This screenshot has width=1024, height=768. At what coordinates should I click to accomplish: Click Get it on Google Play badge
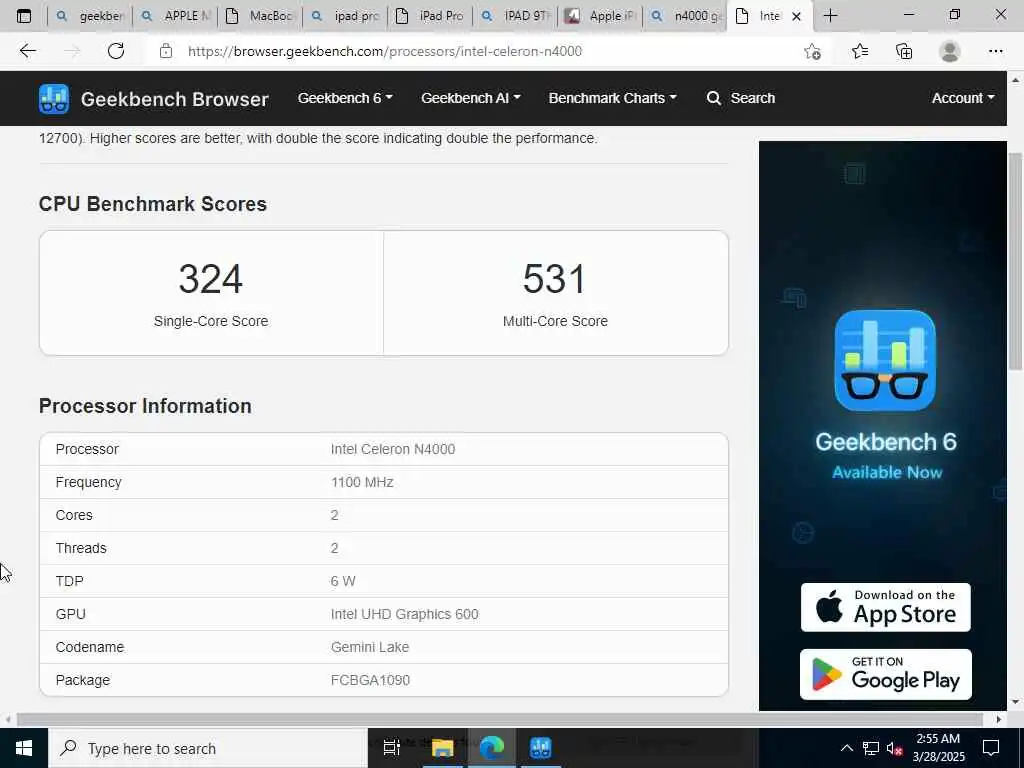(x=886, y=674)
